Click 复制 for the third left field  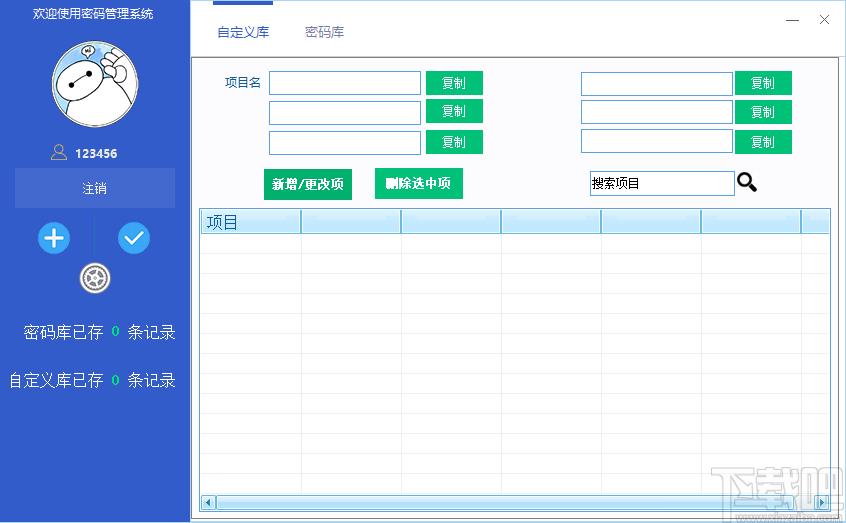[454, 142]
